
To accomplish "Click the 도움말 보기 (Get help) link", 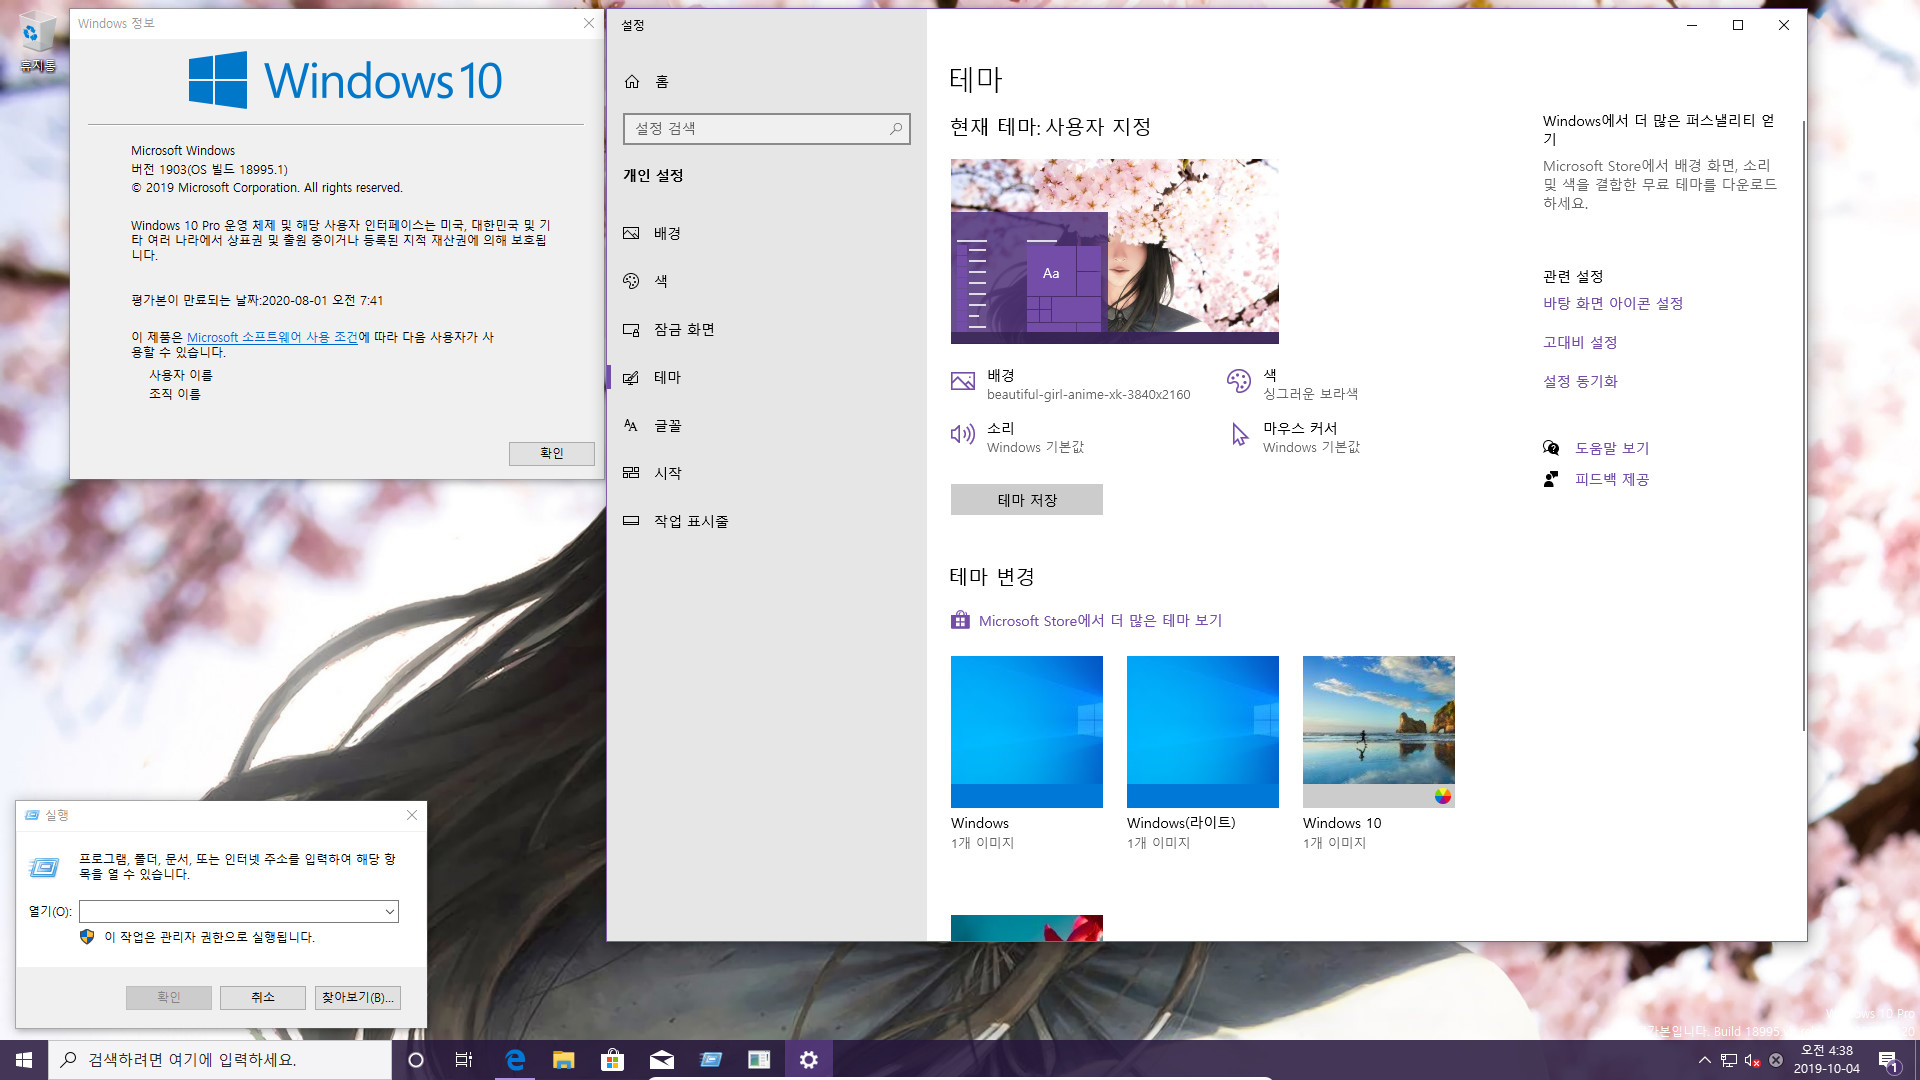I will pos(1612,449).
